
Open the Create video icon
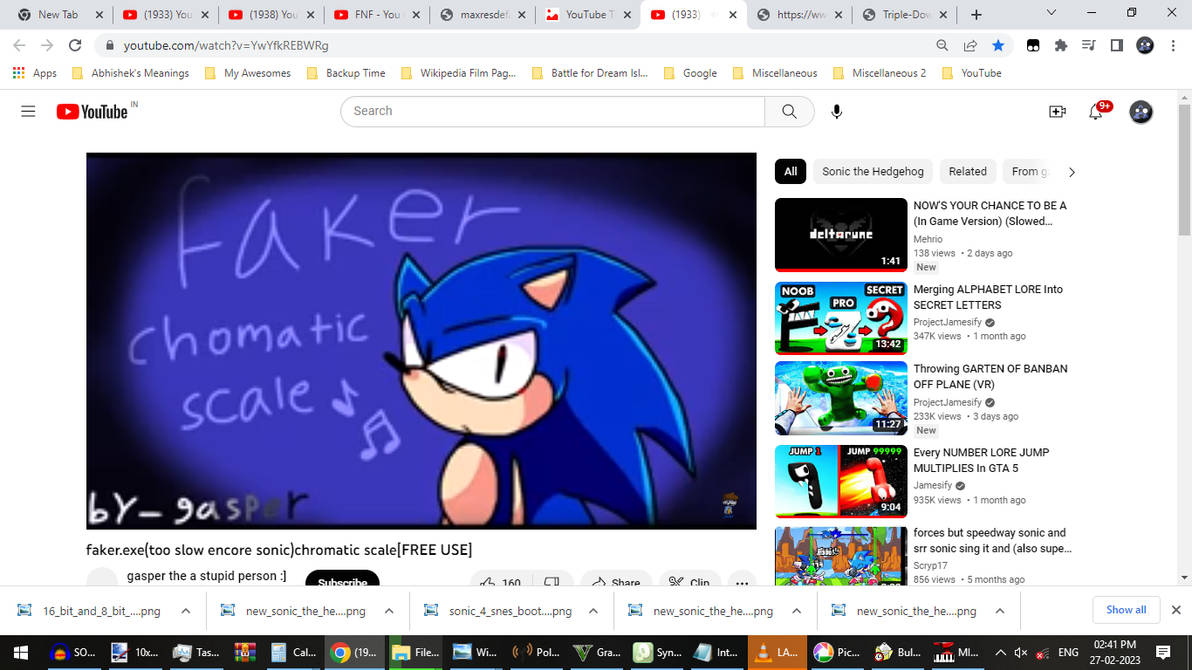click(x=1057, y=112)
